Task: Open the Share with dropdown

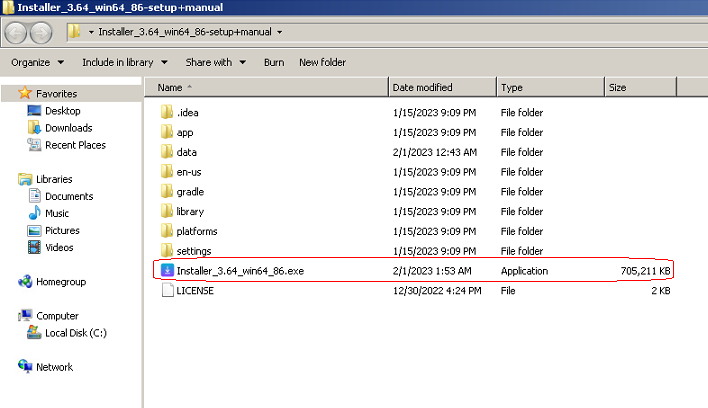Action: [x=214, y=62]
